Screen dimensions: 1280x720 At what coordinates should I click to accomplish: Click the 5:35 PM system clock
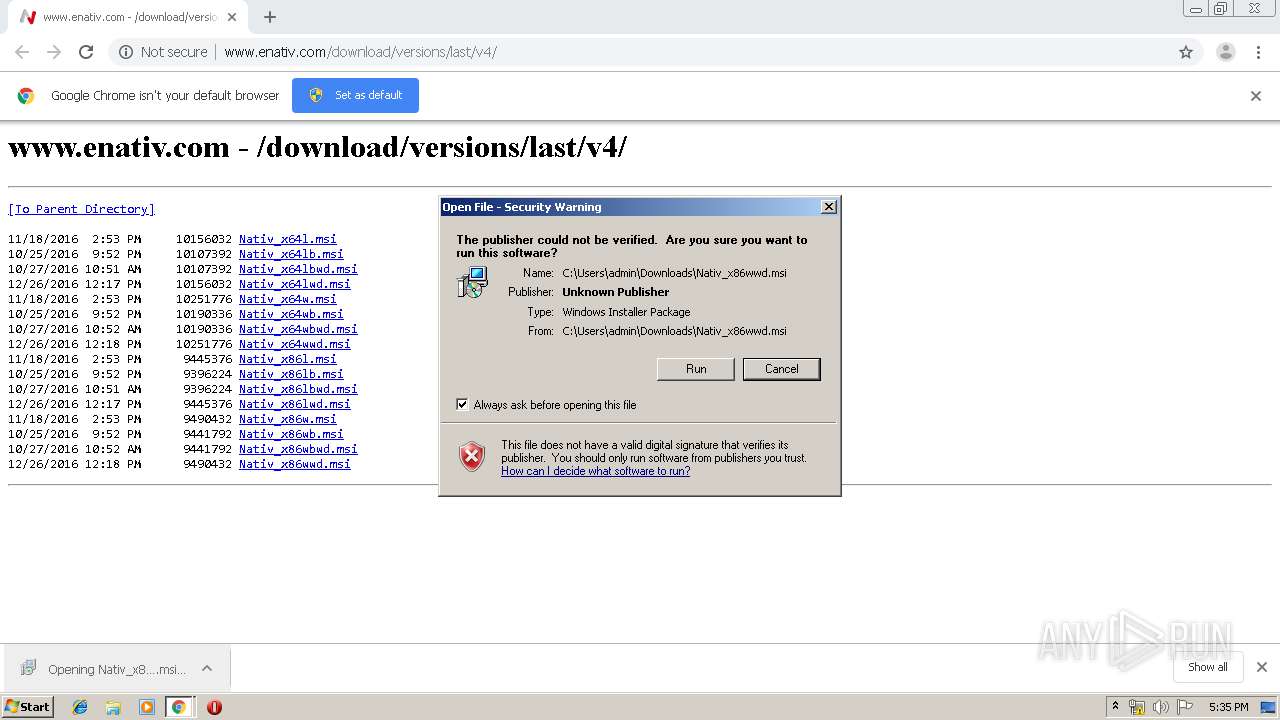click(1228, 707)
